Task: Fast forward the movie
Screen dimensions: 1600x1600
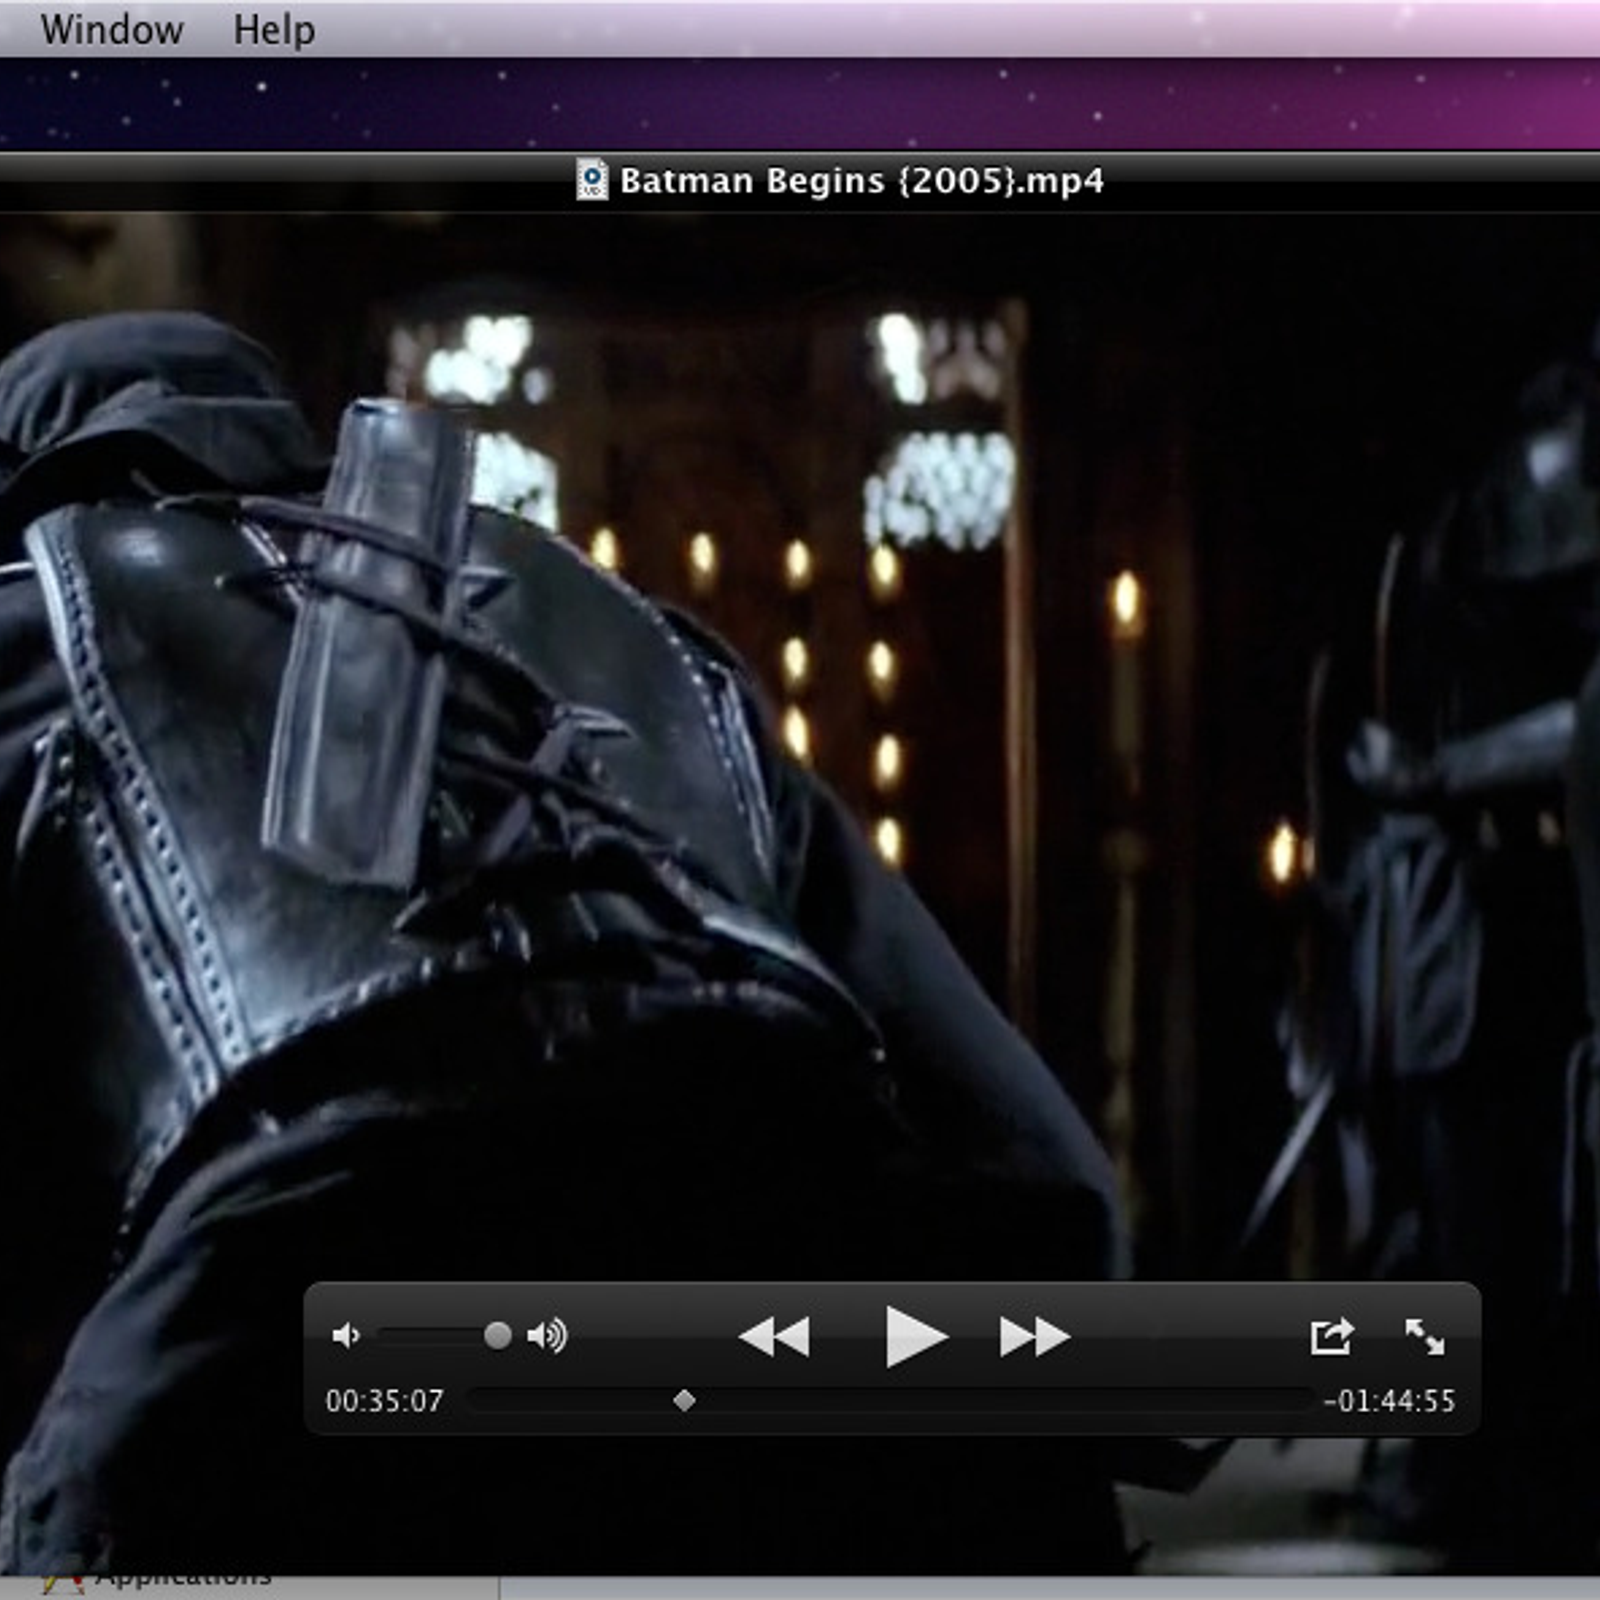Action: [1035, 1337]
